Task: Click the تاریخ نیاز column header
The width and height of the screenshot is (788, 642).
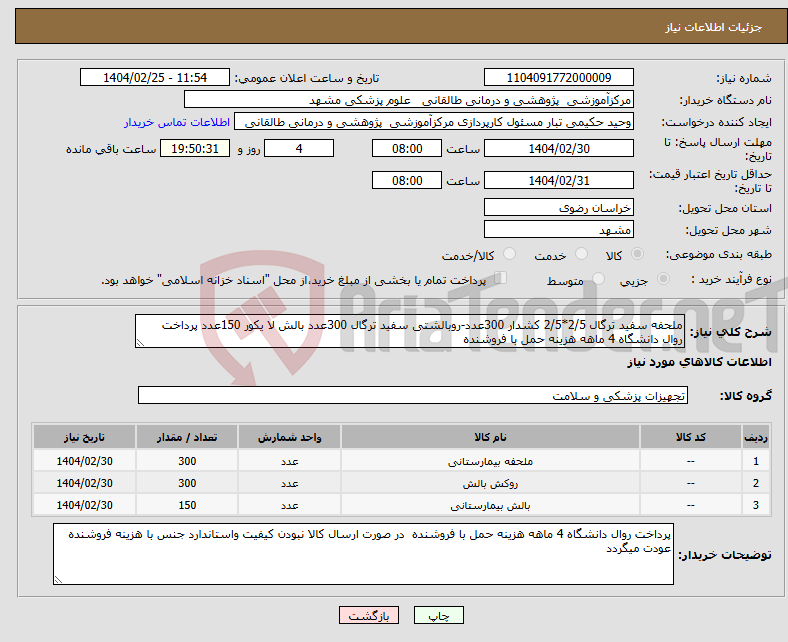Action: [84, 437]
